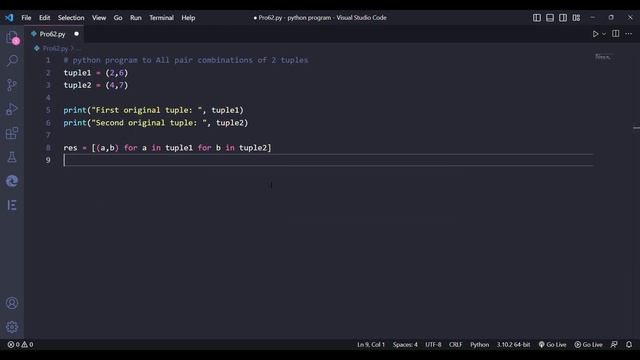Click the minimap code preview
This screenshot has height=360, width=640.
[x=603, y=57]
